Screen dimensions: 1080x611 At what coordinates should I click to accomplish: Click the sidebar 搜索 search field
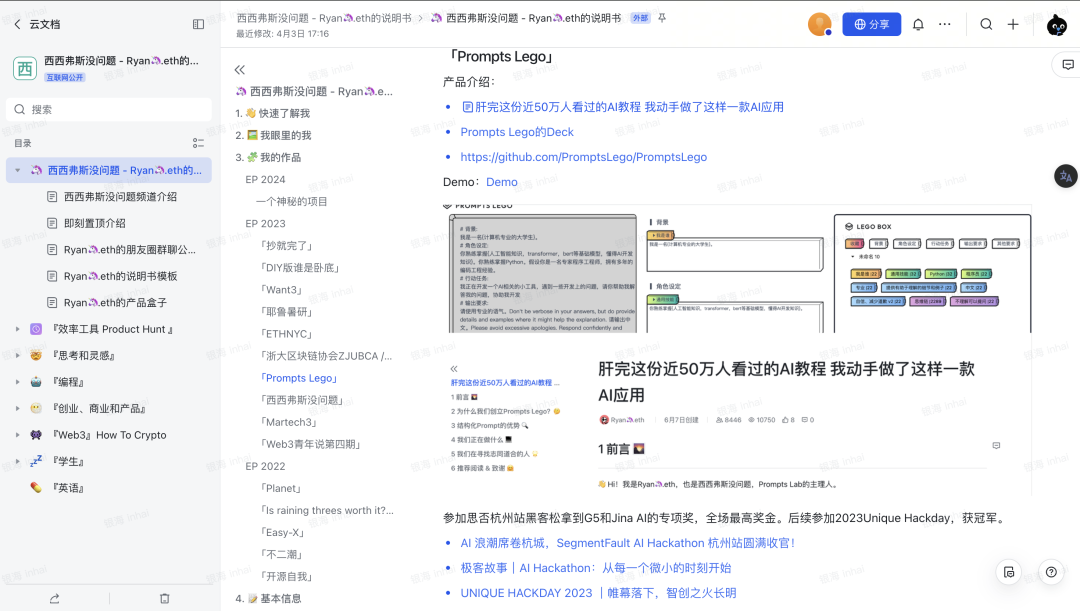click(110, 110)
